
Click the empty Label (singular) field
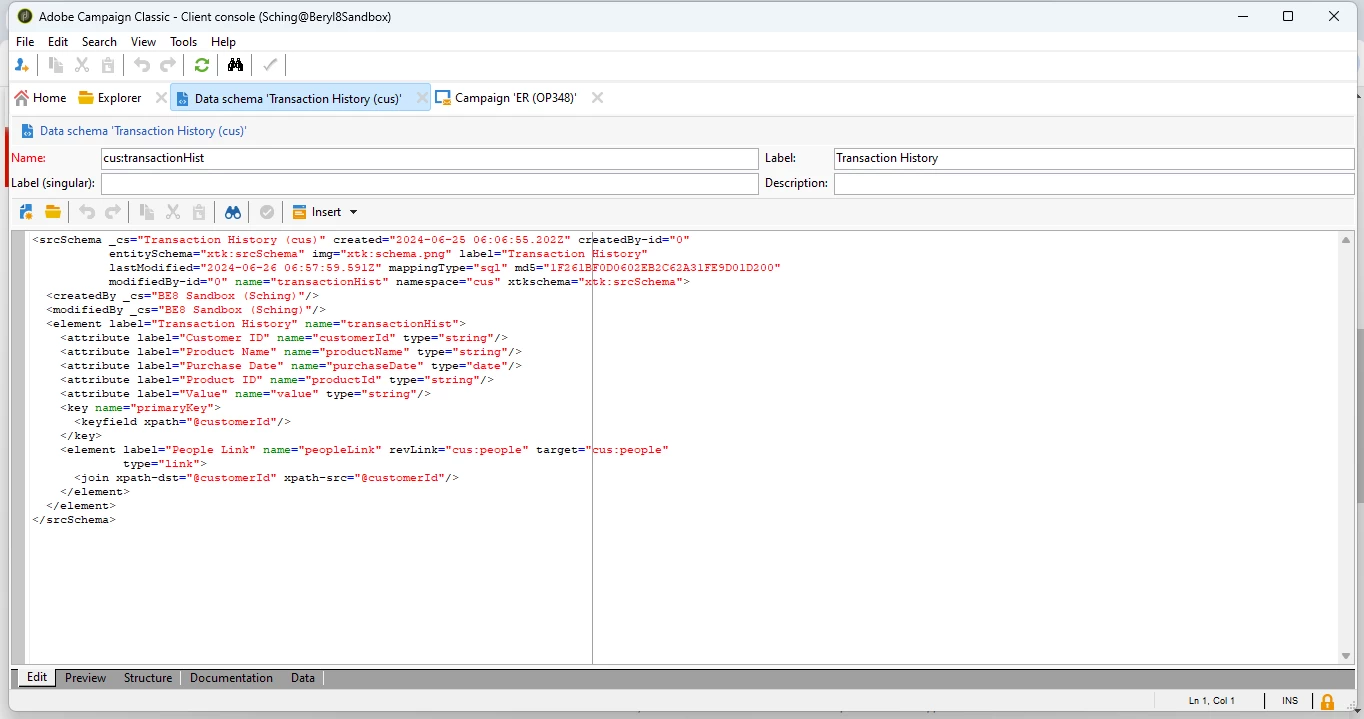click(x=430, y=184)
